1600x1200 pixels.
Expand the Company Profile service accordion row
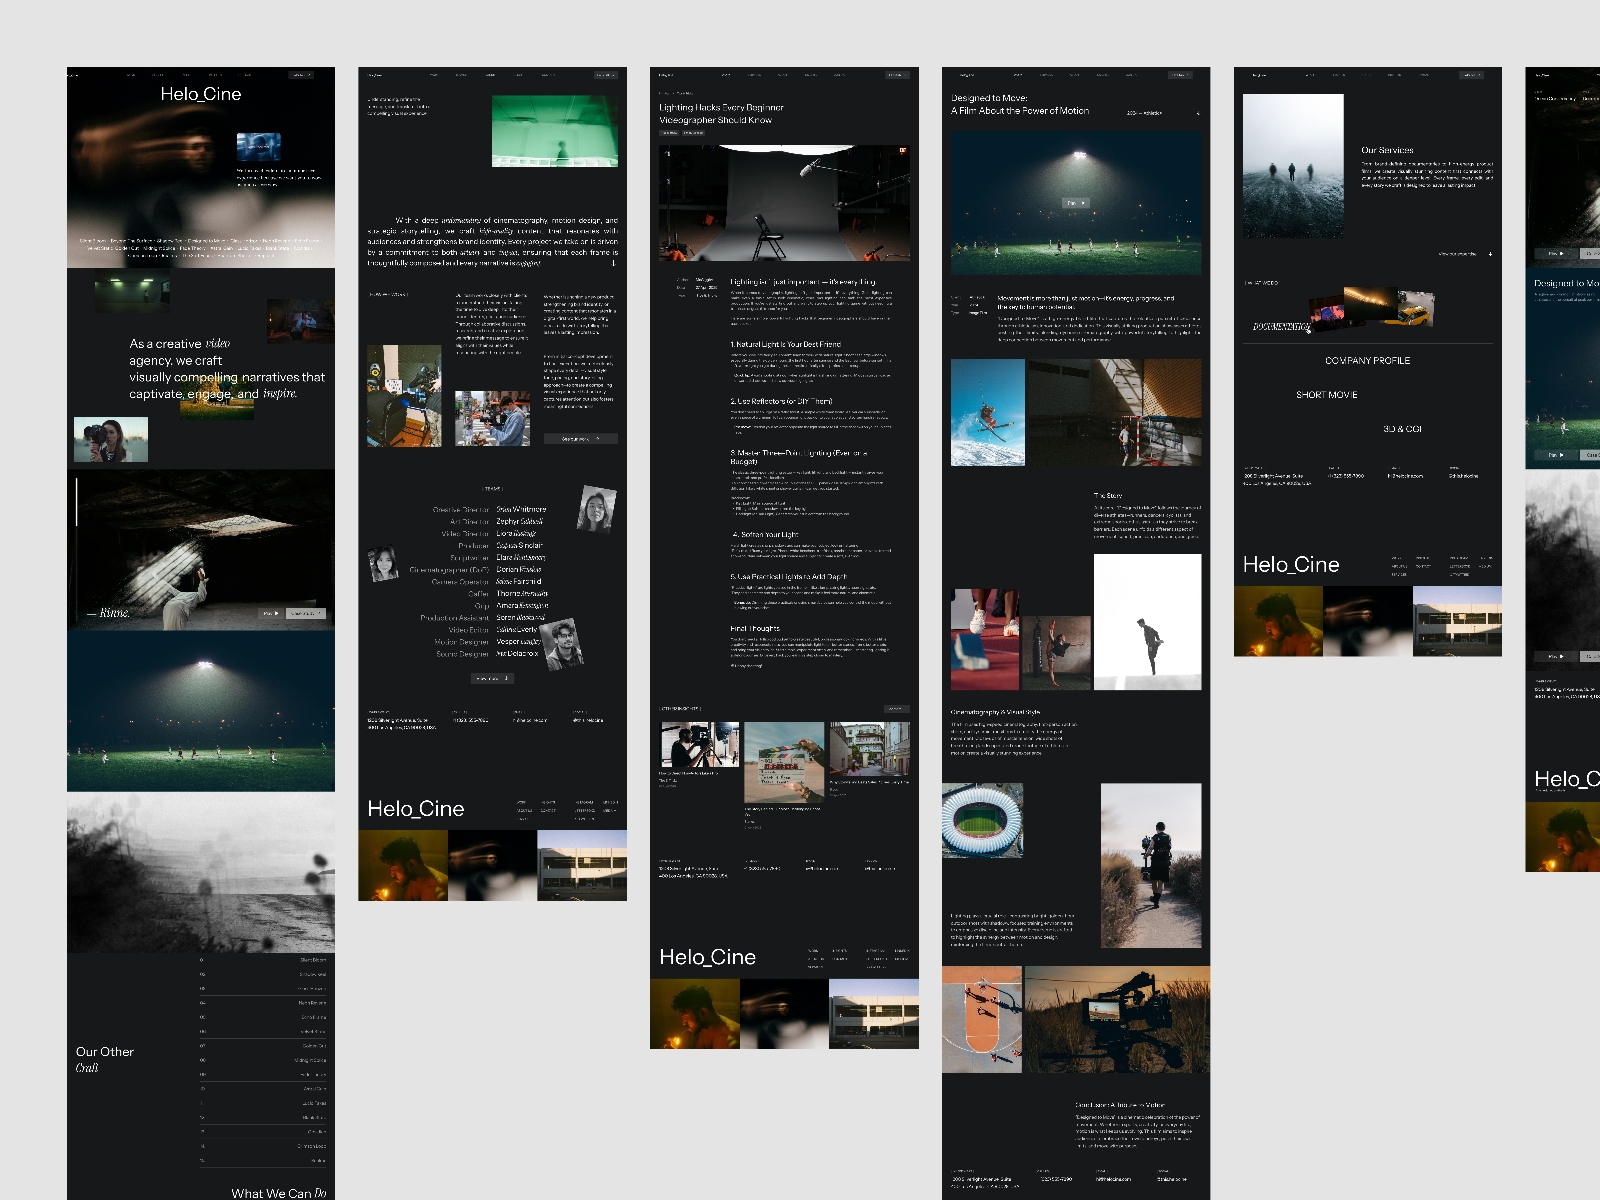(x=1367, y=360)
